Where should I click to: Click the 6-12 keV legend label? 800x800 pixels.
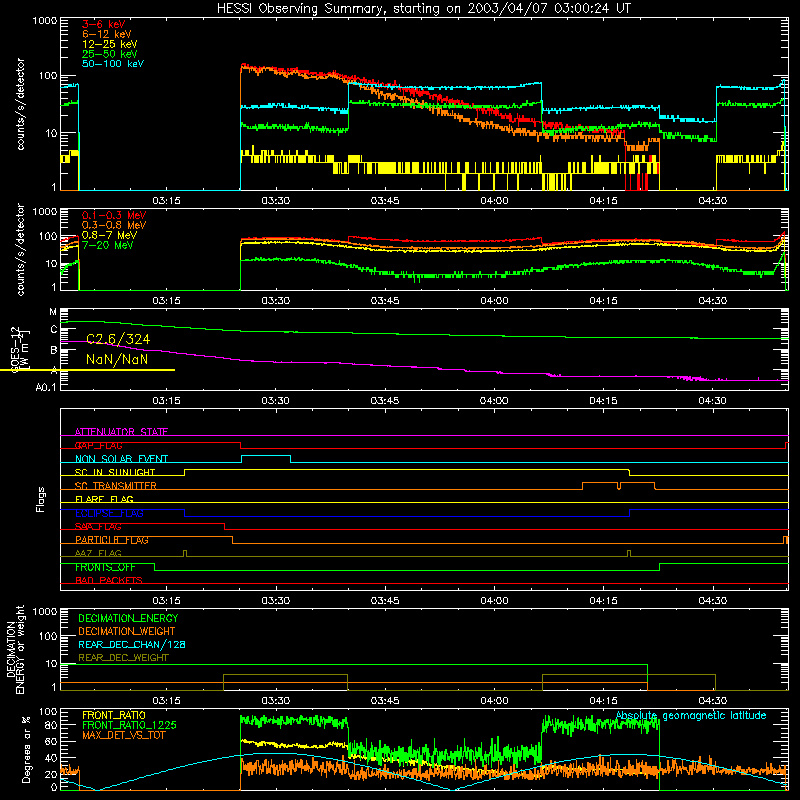(106, 34)
